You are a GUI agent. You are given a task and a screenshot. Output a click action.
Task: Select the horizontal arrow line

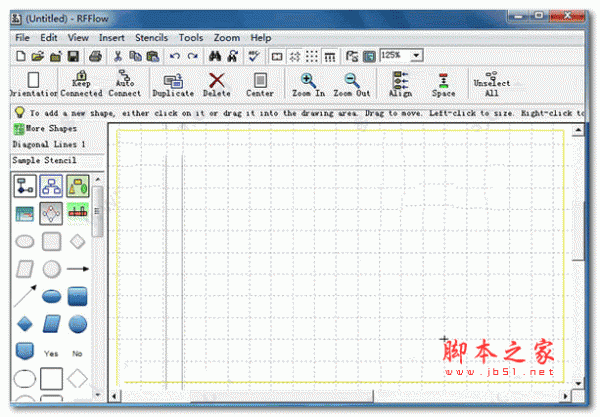78,269
